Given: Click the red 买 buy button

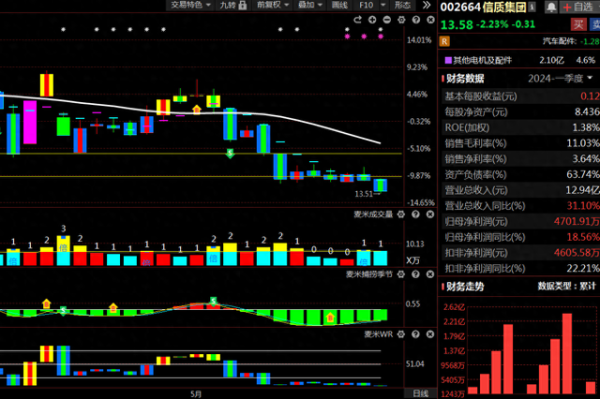Looking at the screenshot, I should click(x=579, y=24).
